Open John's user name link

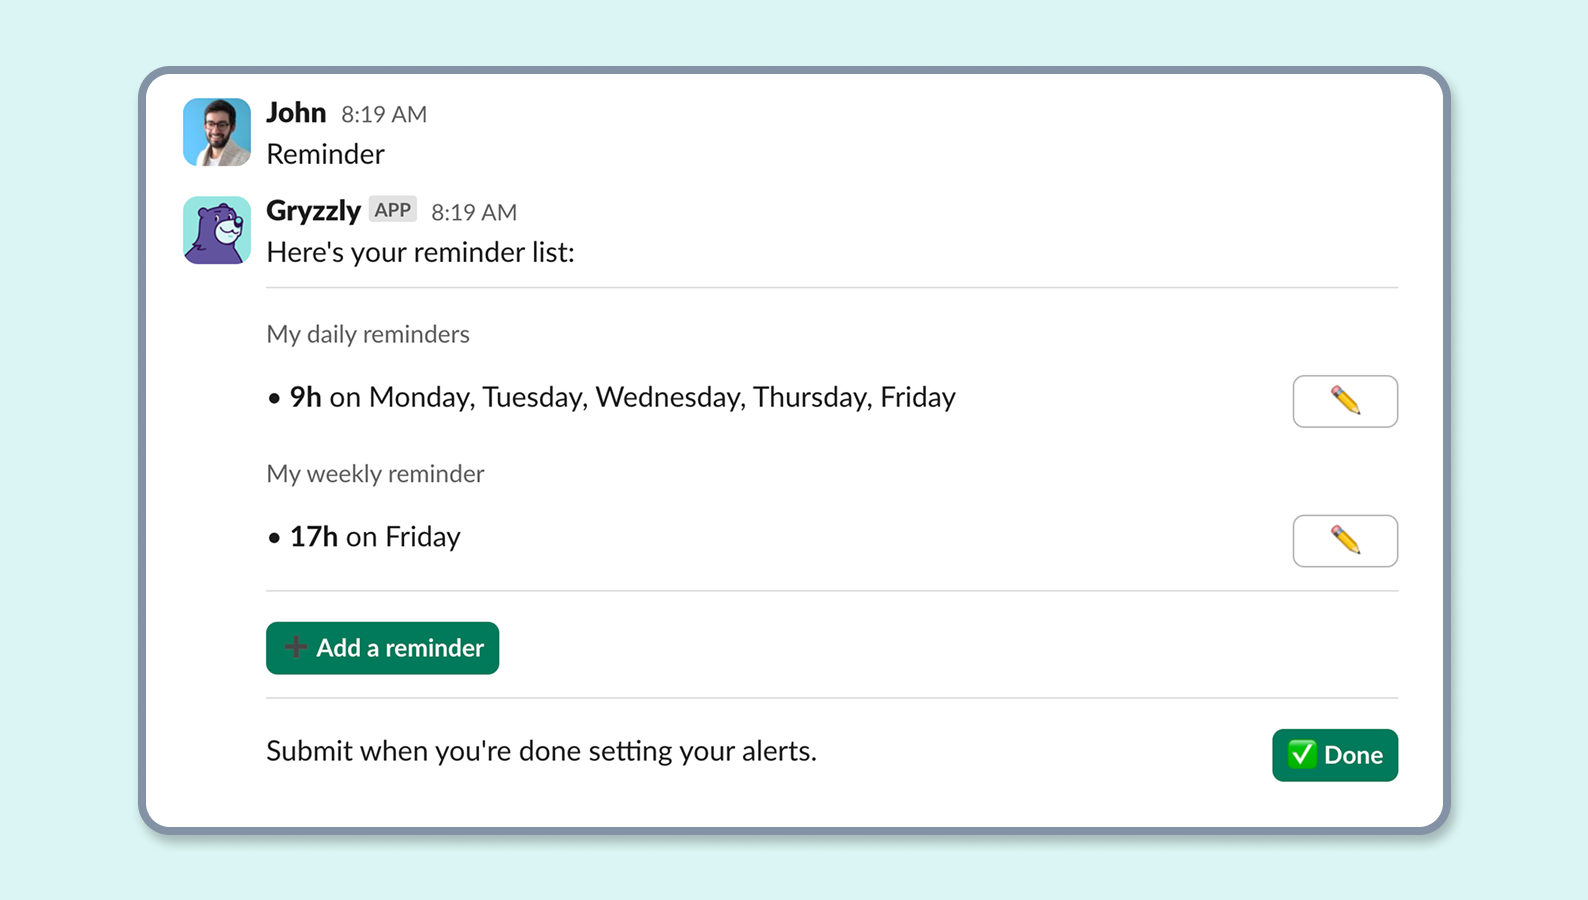click(296, 112)
